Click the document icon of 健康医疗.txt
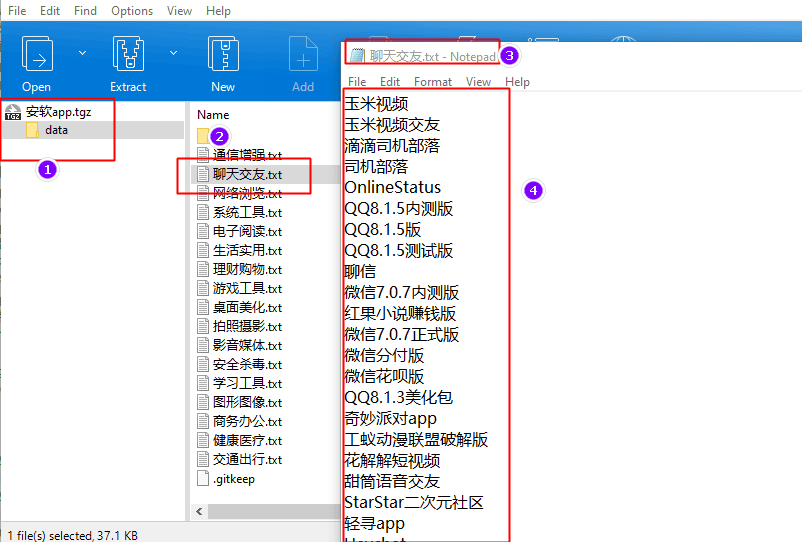This screenshot has width=802, height=542. [203, 440]
